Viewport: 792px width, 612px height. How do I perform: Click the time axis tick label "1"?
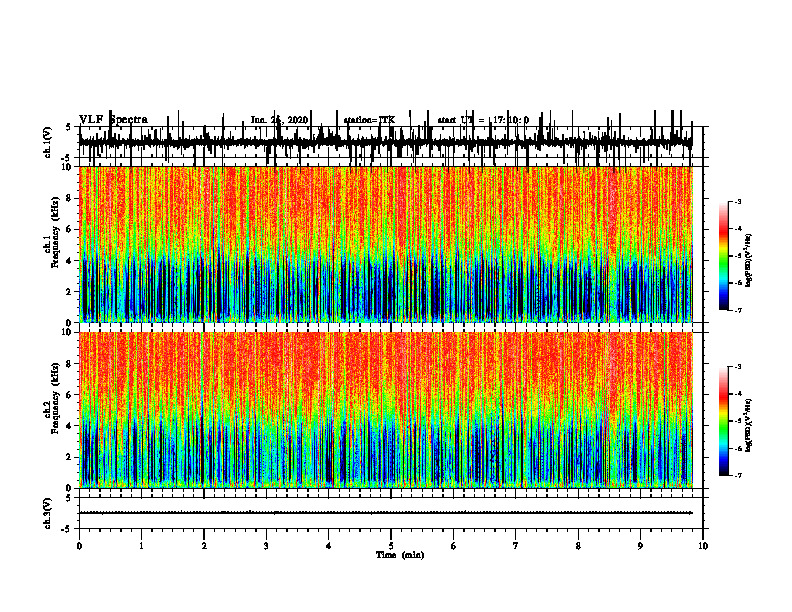click(142, 546)
